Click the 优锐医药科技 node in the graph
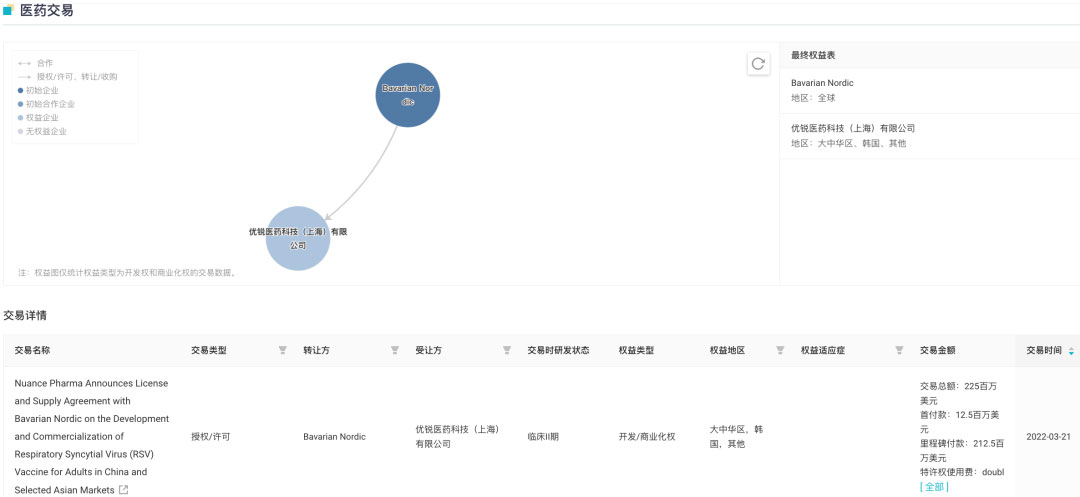1080x497 pixels. coord(298,238)
